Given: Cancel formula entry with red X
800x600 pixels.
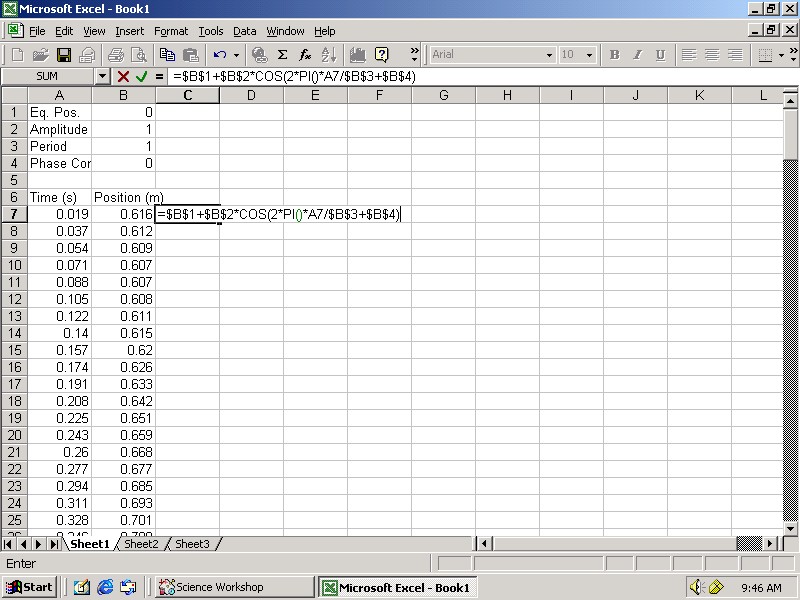Looking at the screenshot, I should coord(123,76).
